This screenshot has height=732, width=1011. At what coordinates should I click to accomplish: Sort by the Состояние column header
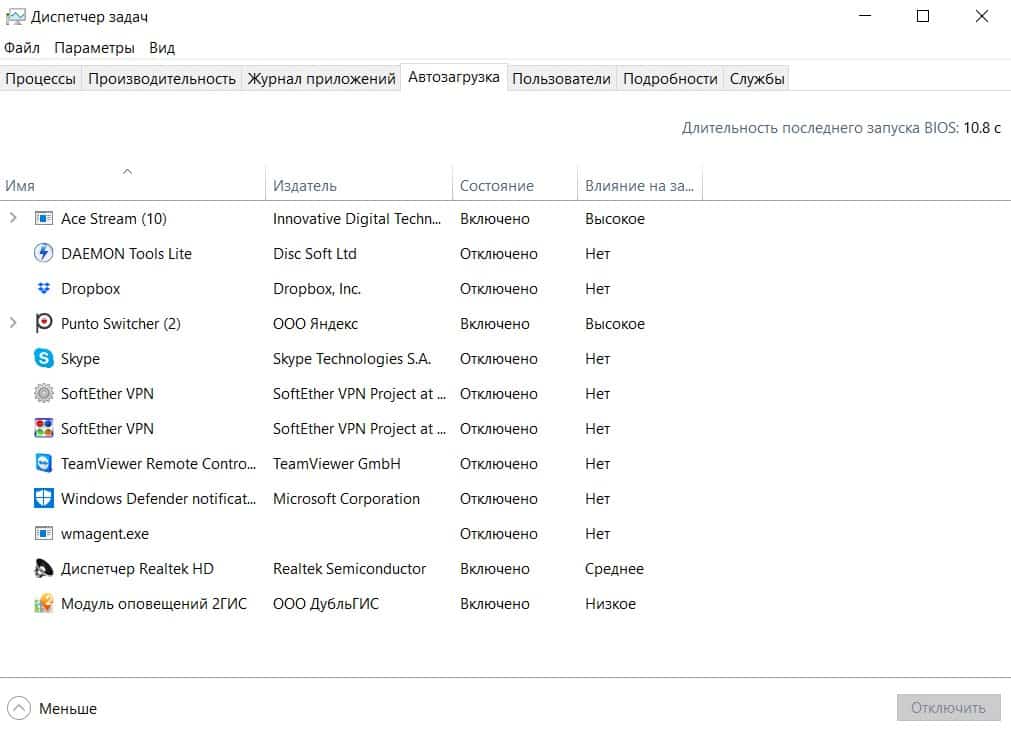(497, 186)
